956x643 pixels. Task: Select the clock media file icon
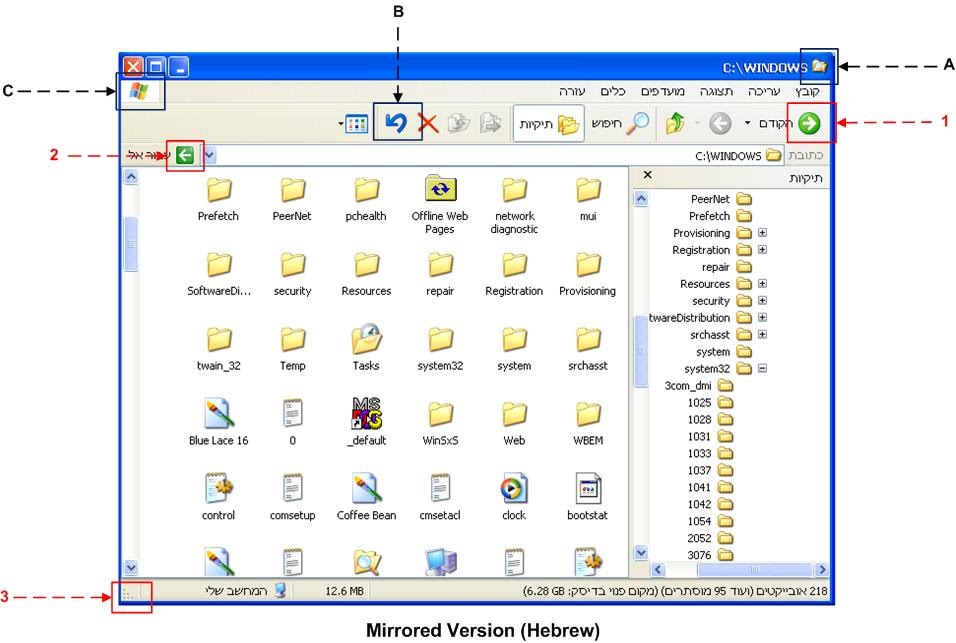(513, 490)
